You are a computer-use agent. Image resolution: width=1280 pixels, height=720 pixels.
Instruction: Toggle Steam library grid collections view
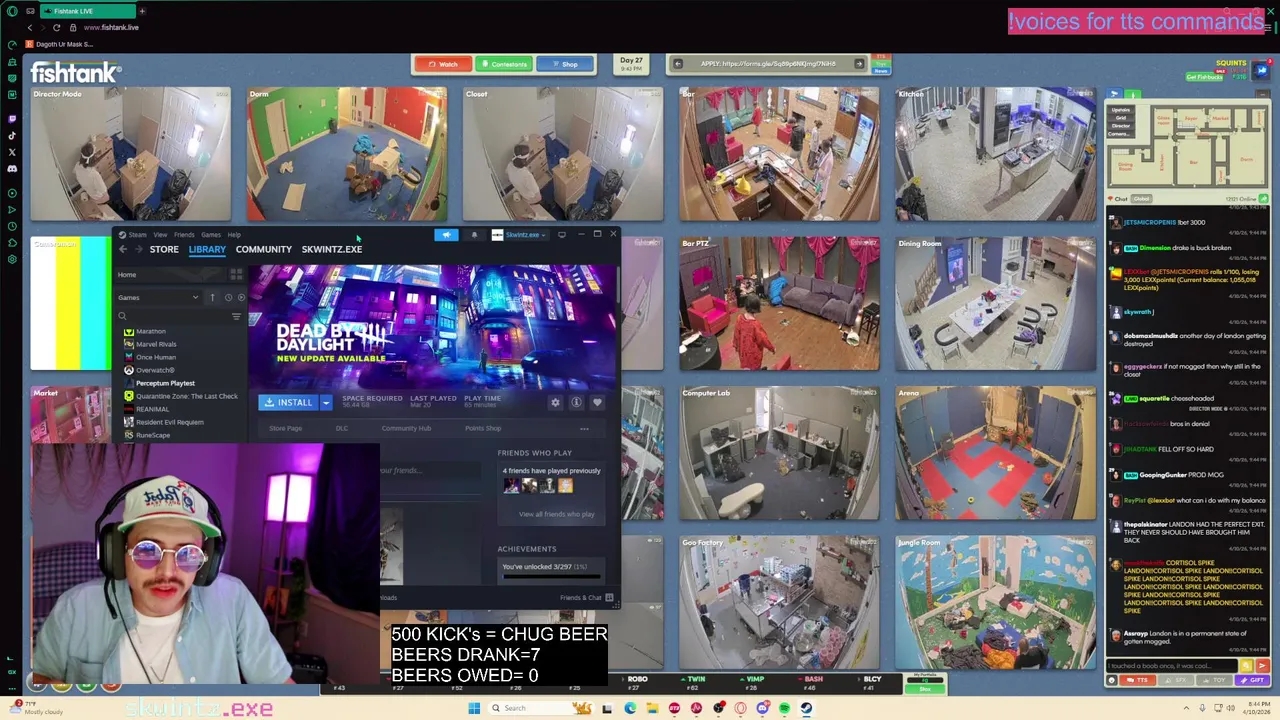pyautogui.click(x=236, y=274)
